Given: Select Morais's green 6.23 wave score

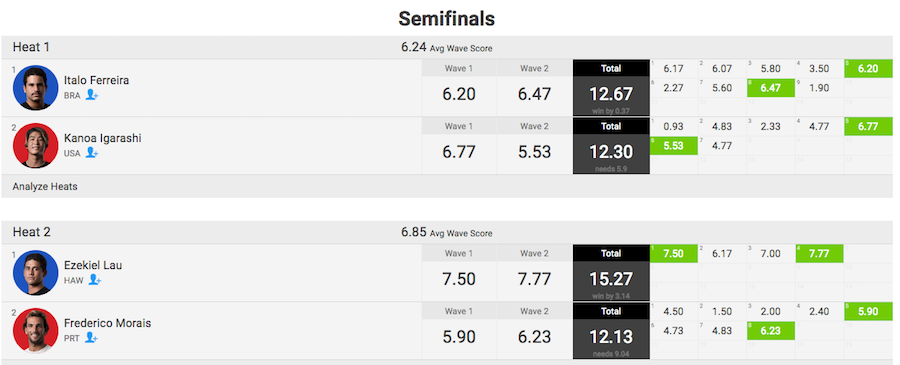Looking at the screenshot, I should 770,331.
